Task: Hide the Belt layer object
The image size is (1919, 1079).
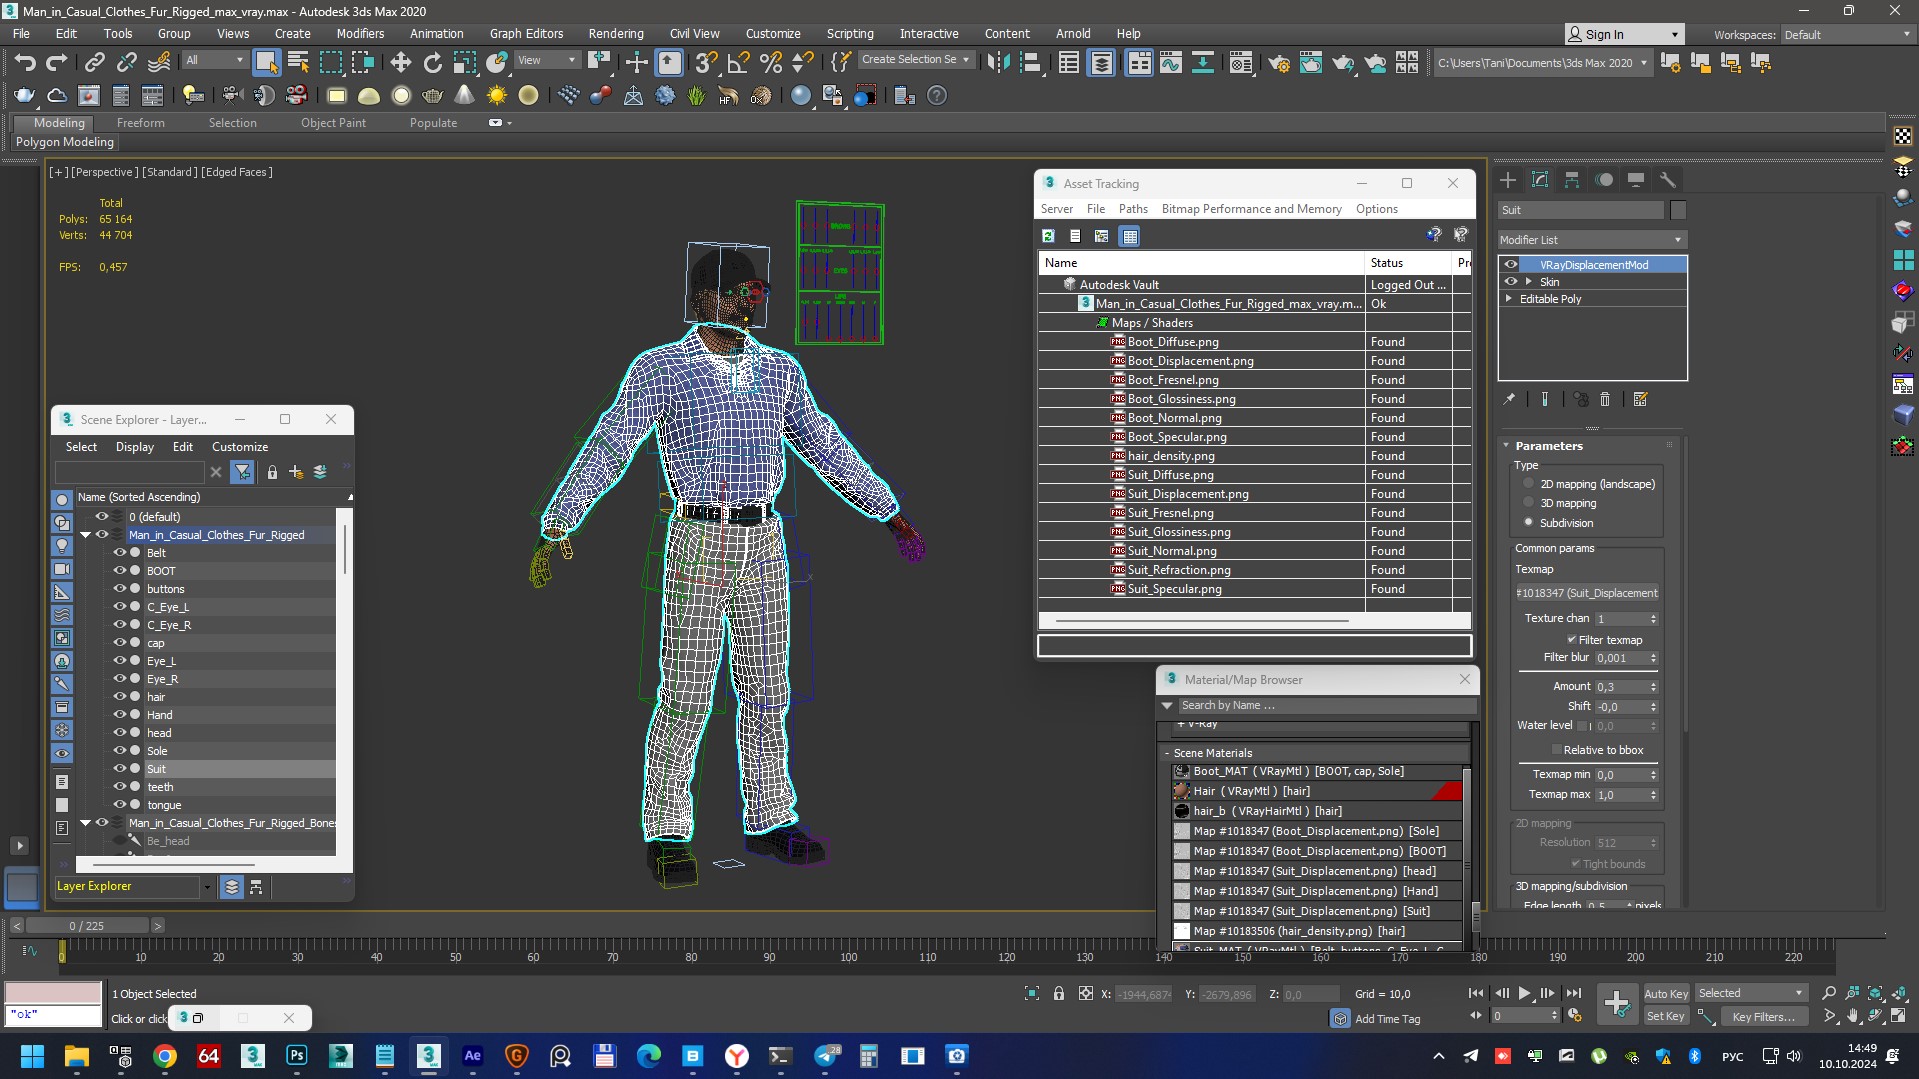Action: [119, 553]
